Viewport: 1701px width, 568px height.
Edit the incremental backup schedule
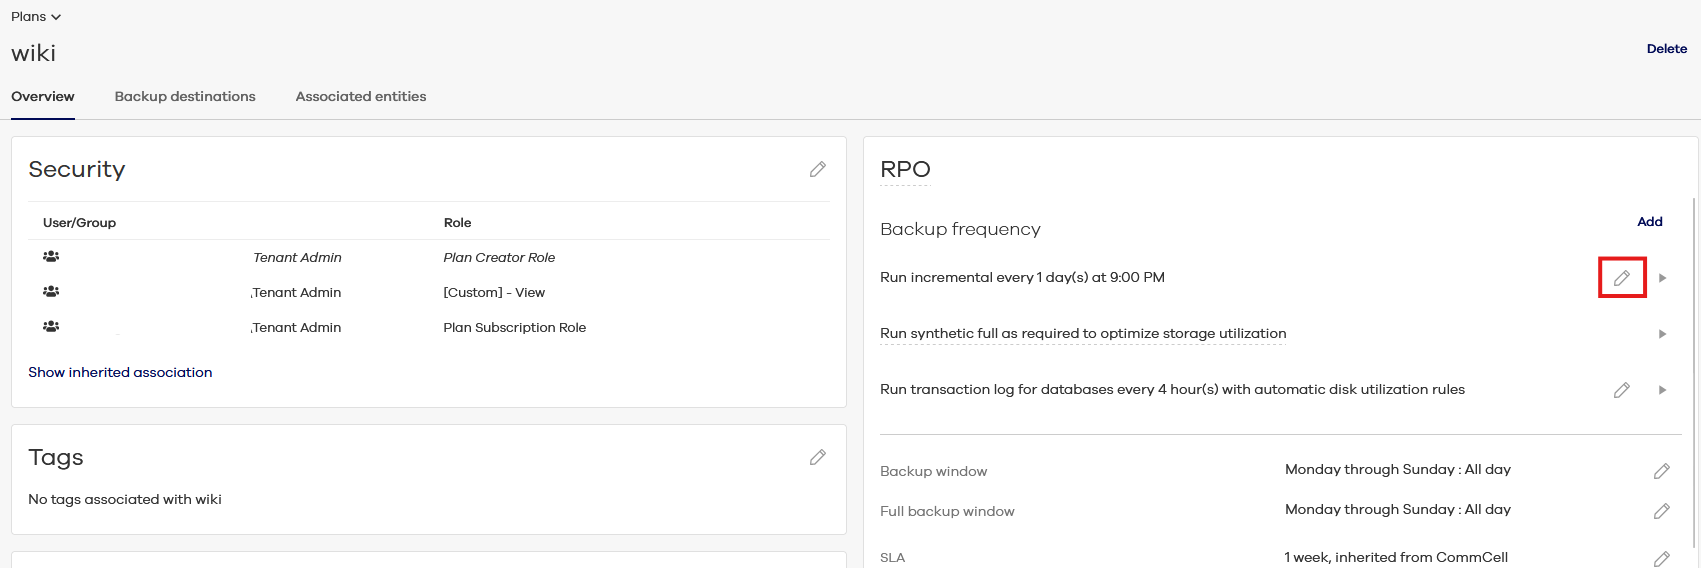[1621, 278]
